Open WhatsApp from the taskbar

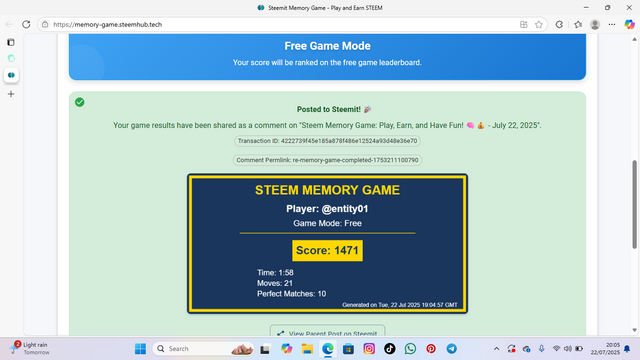(410, 349)
